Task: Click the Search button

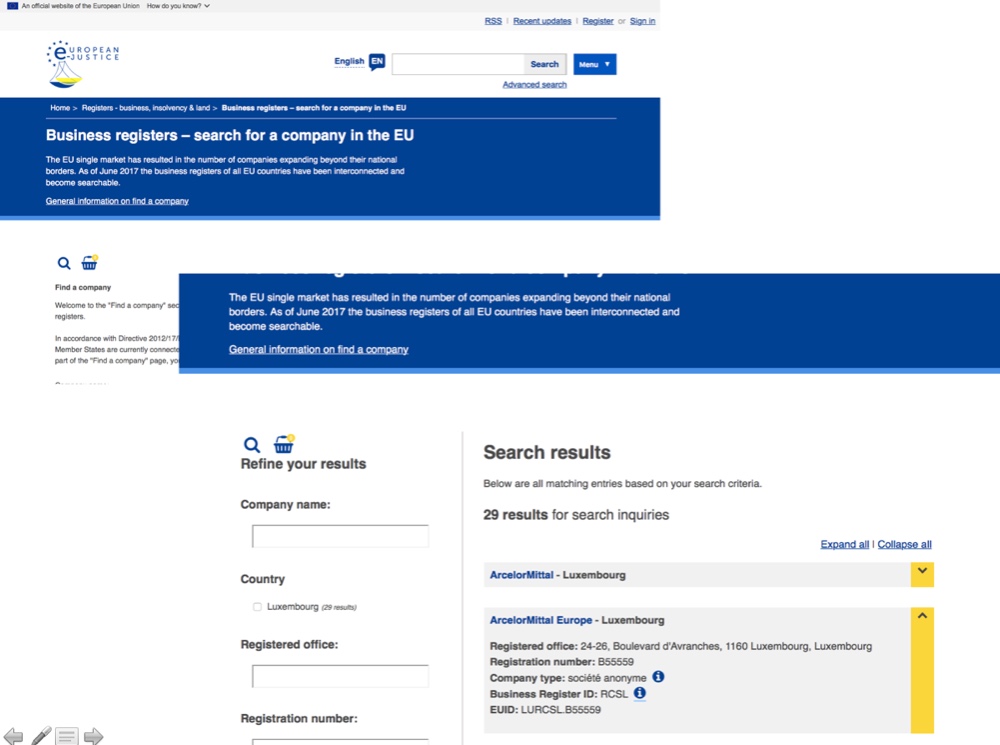Action: (545, 64)
